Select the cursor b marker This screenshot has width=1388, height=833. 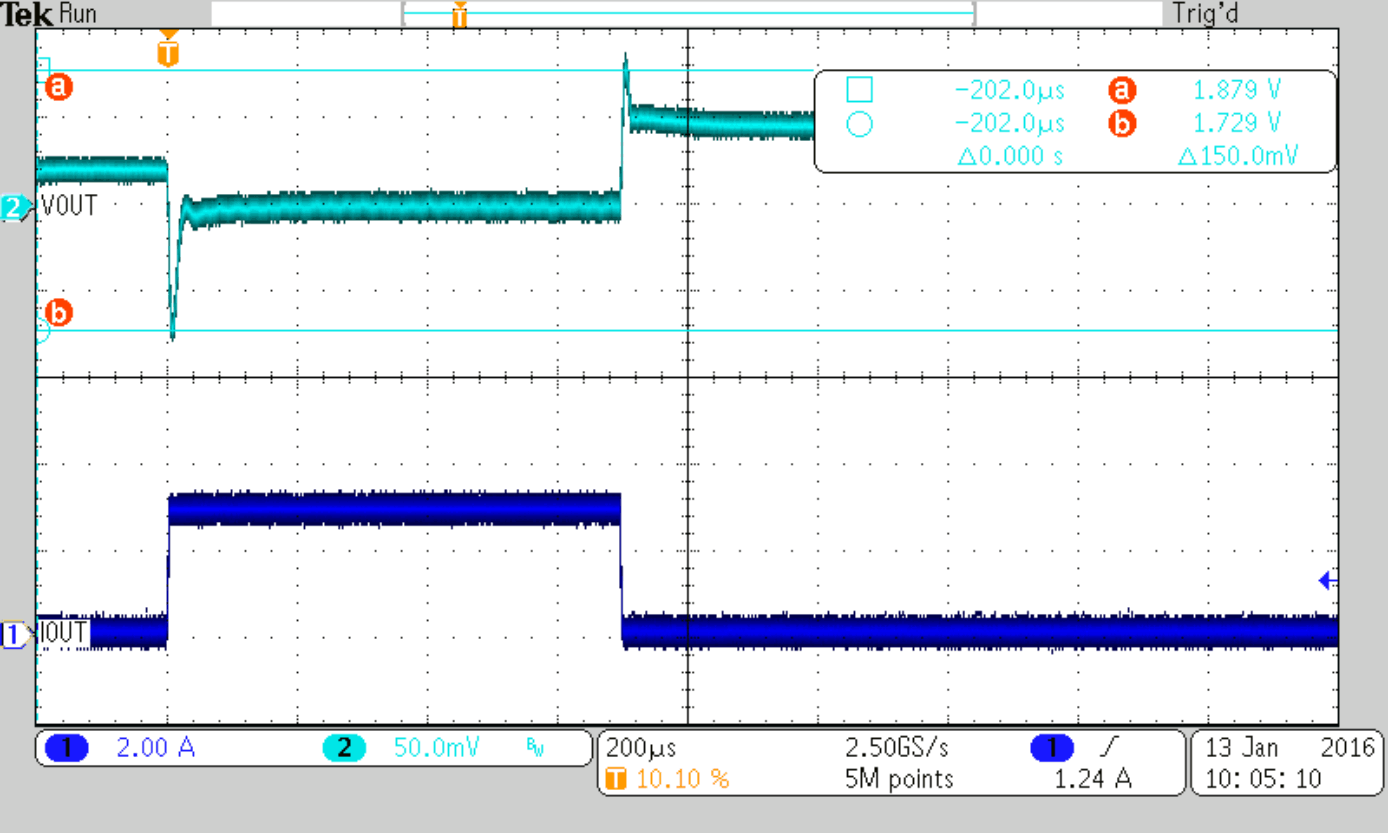pyautogui.click(x=57, y=314)
